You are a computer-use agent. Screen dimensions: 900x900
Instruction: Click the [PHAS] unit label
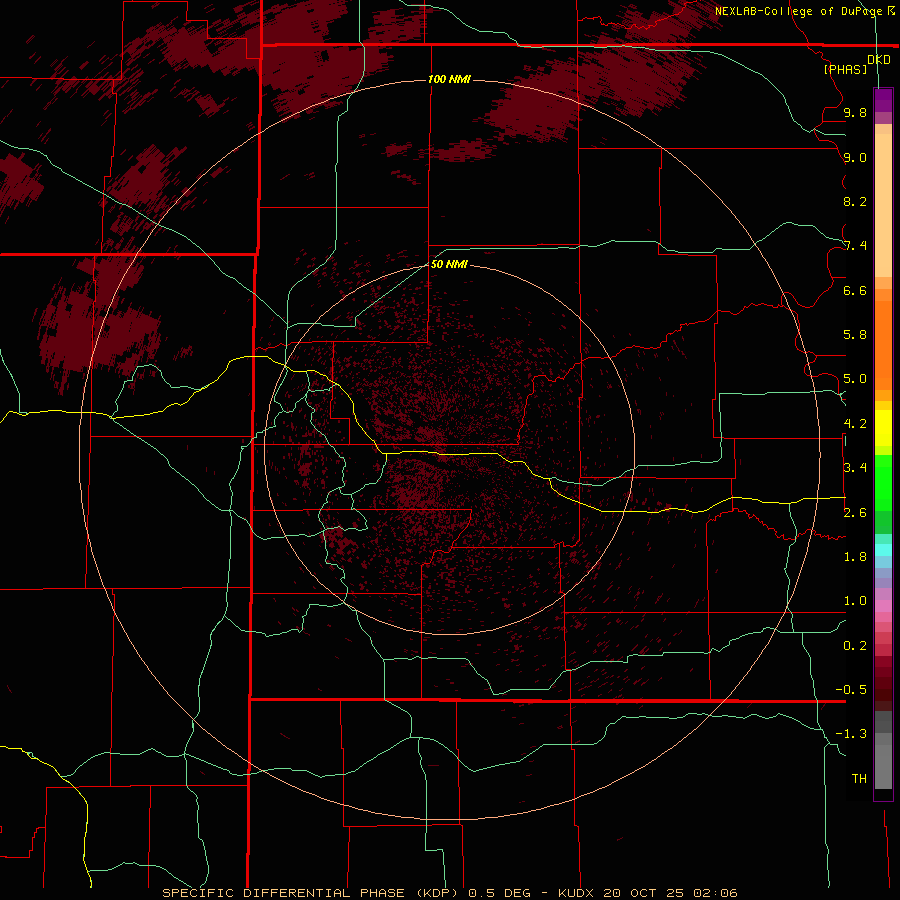(x=845, y=69)
